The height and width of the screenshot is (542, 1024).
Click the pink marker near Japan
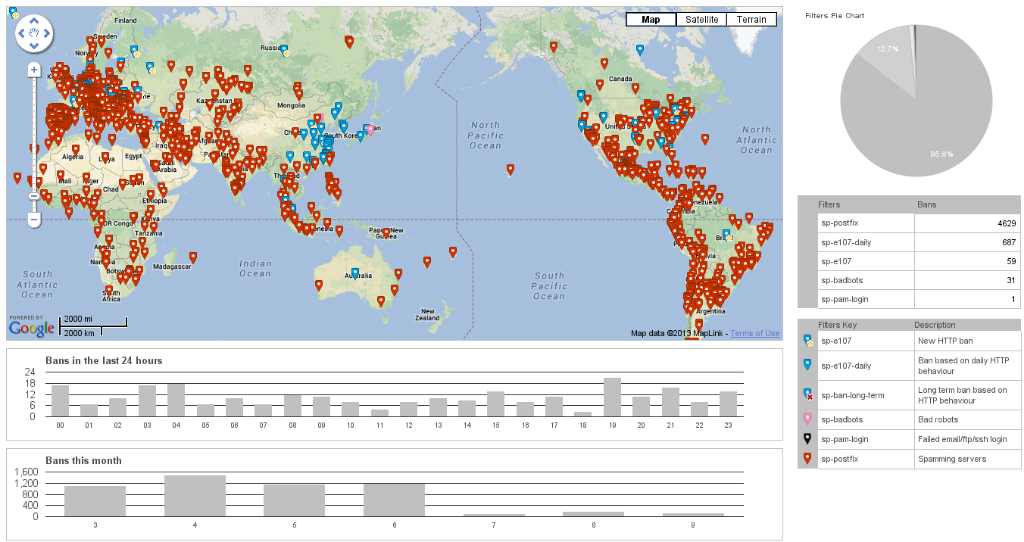[371, 130]
